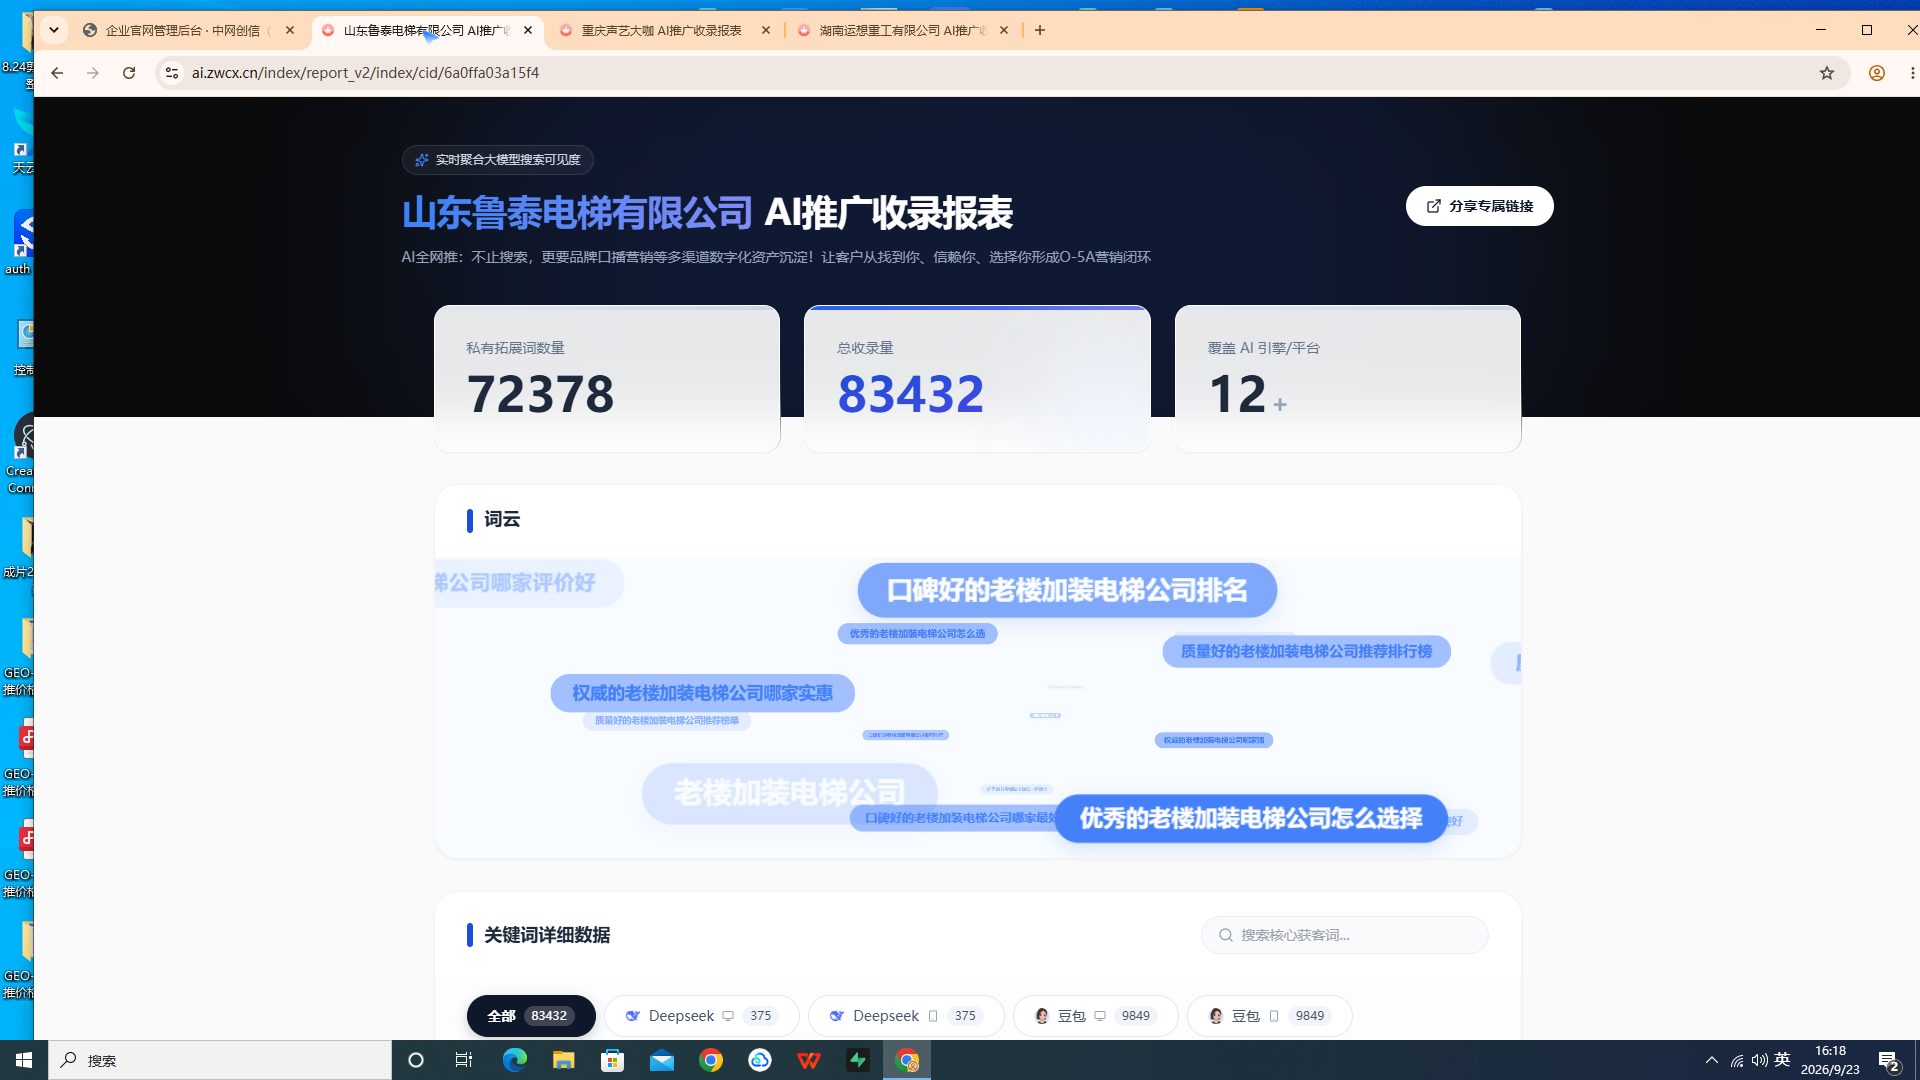Open the Windows Start menu
The width and height of the screenshot is (1920, 1080).
[x=24, y=1060]
